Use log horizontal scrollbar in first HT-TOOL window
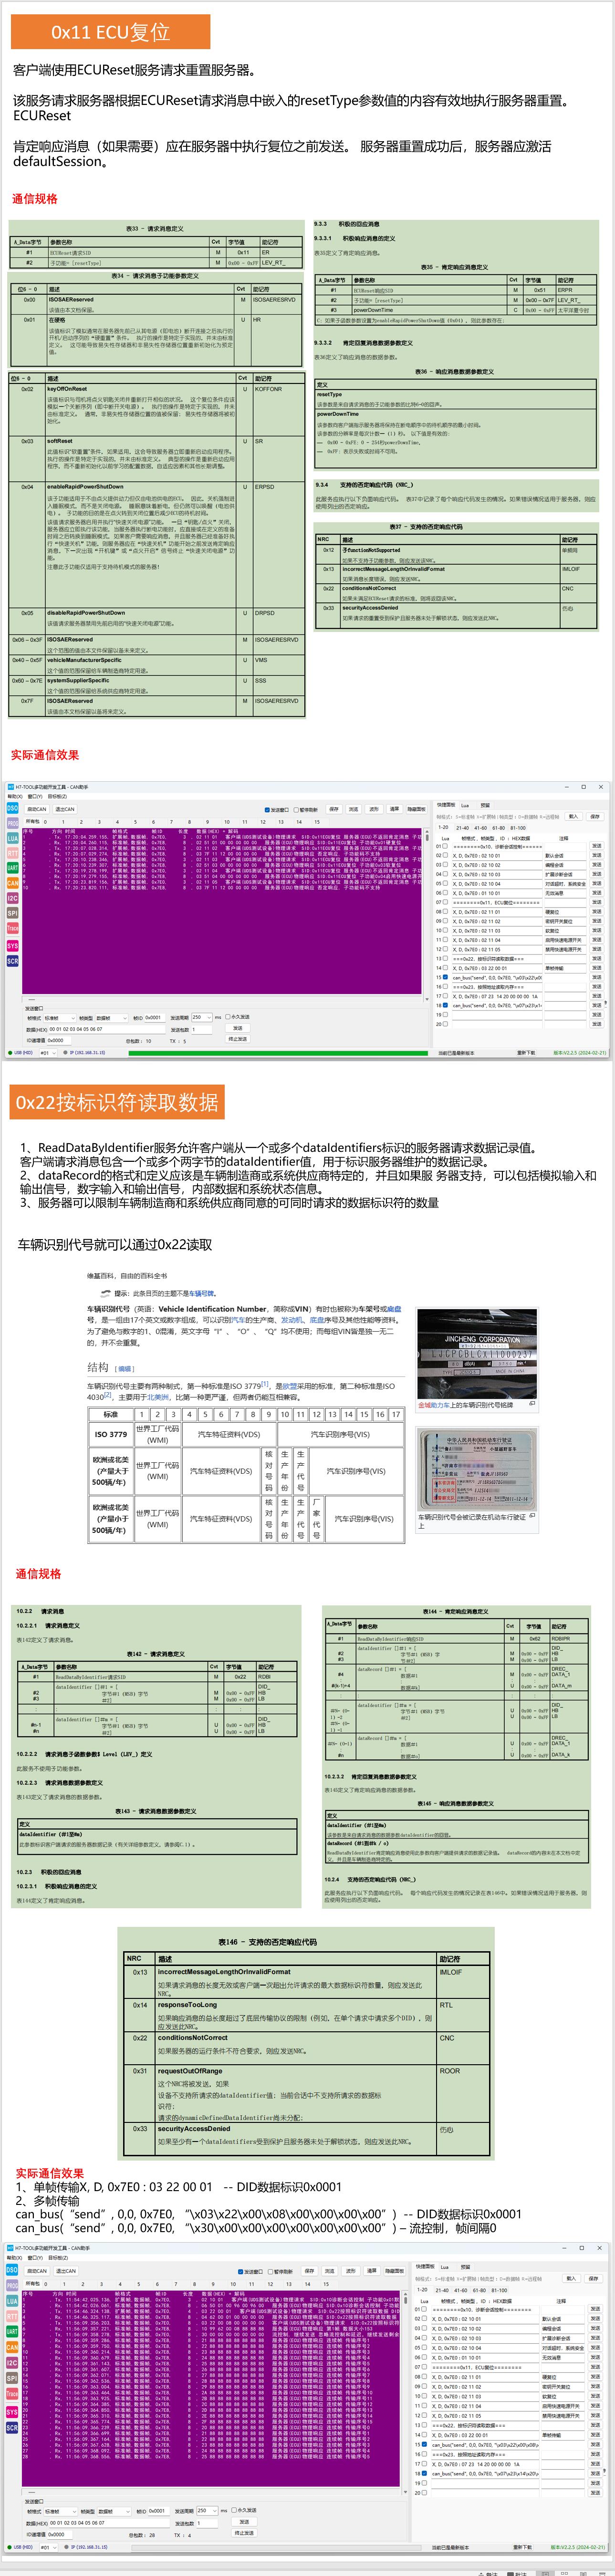The image size is (615, 2576). [x=222, y=999]
